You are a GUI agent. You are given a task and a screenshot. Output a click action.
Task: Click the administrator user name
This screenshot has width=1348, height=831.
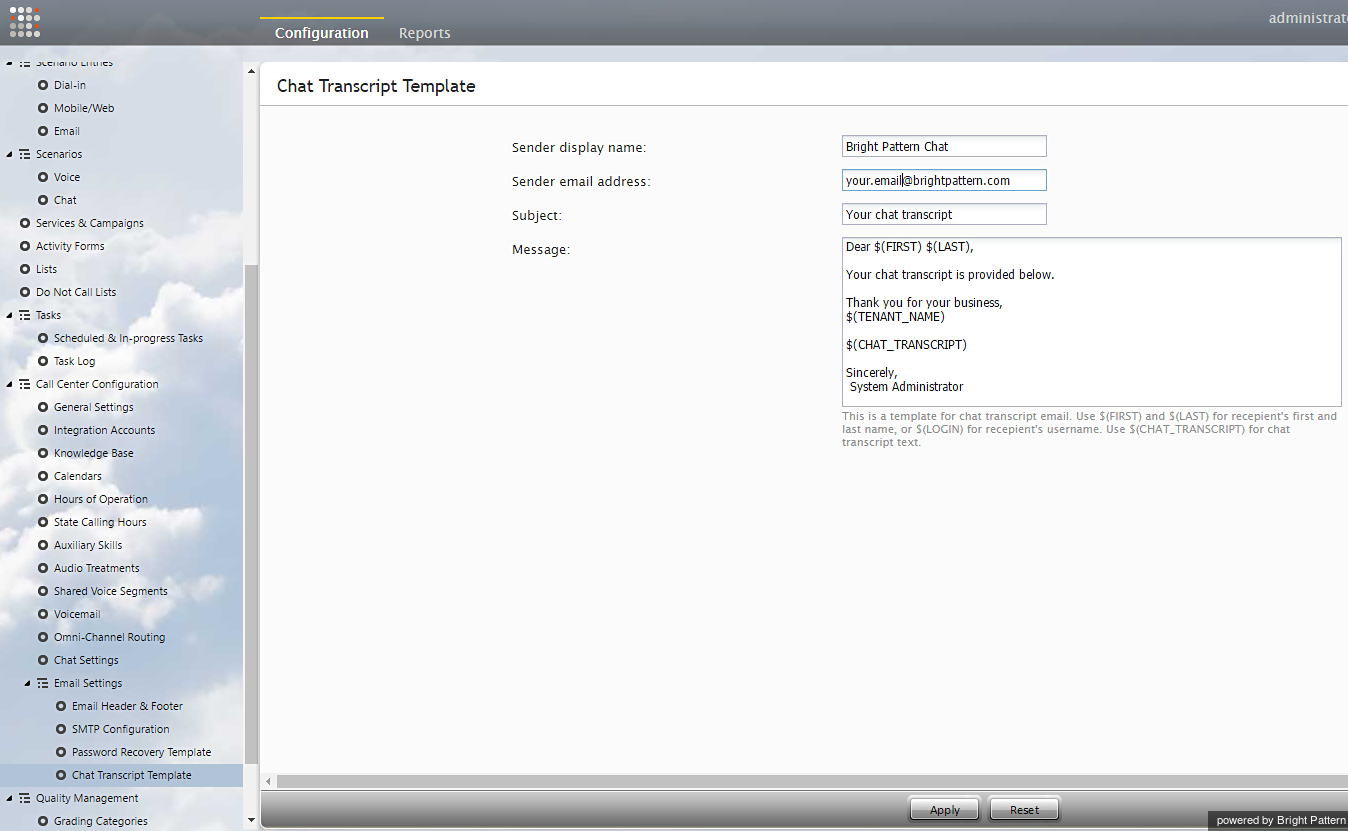click(1308, 18)
